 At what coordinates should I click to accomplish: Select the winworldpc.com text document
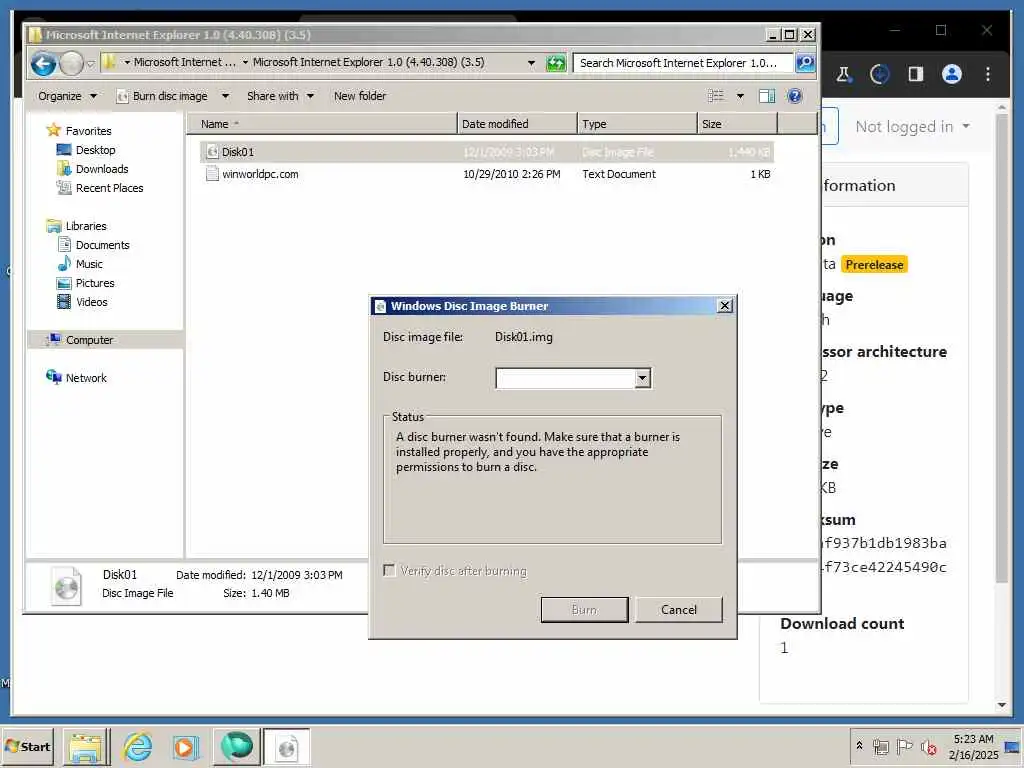click(487, 174)
